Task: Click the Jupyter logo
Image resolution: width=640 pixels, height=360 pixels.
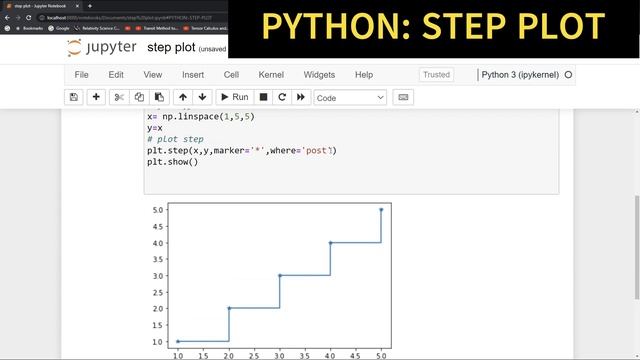Action: click(x=101, y=47)
